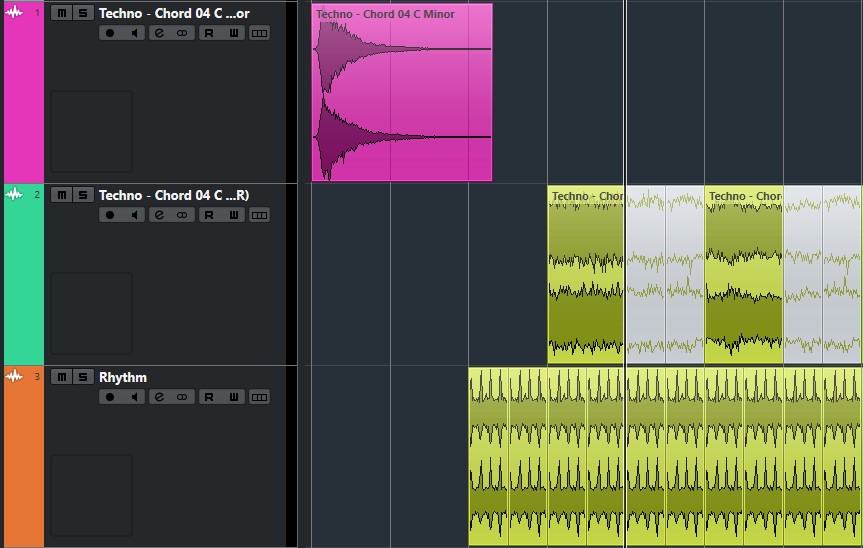Toggle monitor on Techno Chord 04 C ...or track
The width and height of the screenshot is (863, 548).
[134, 33]
